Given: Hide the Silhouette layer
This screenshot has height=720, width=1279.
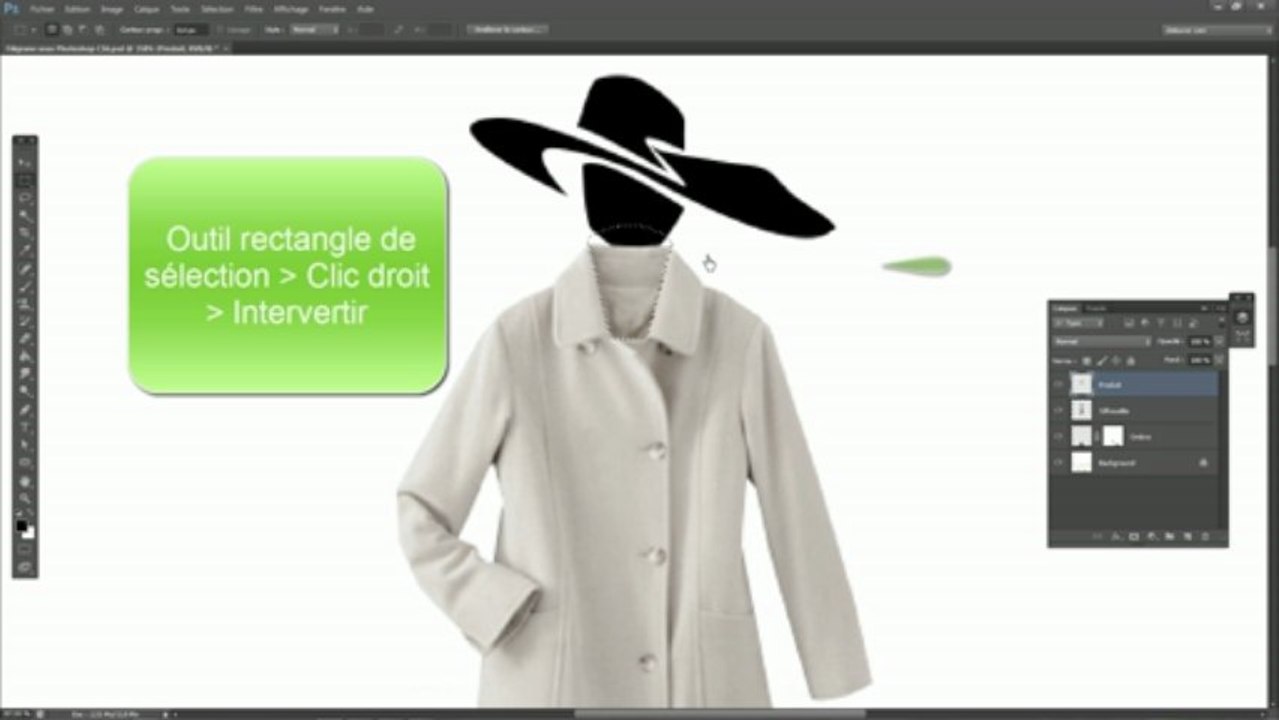Looking at the screenshot, I should coord(1058,410).
